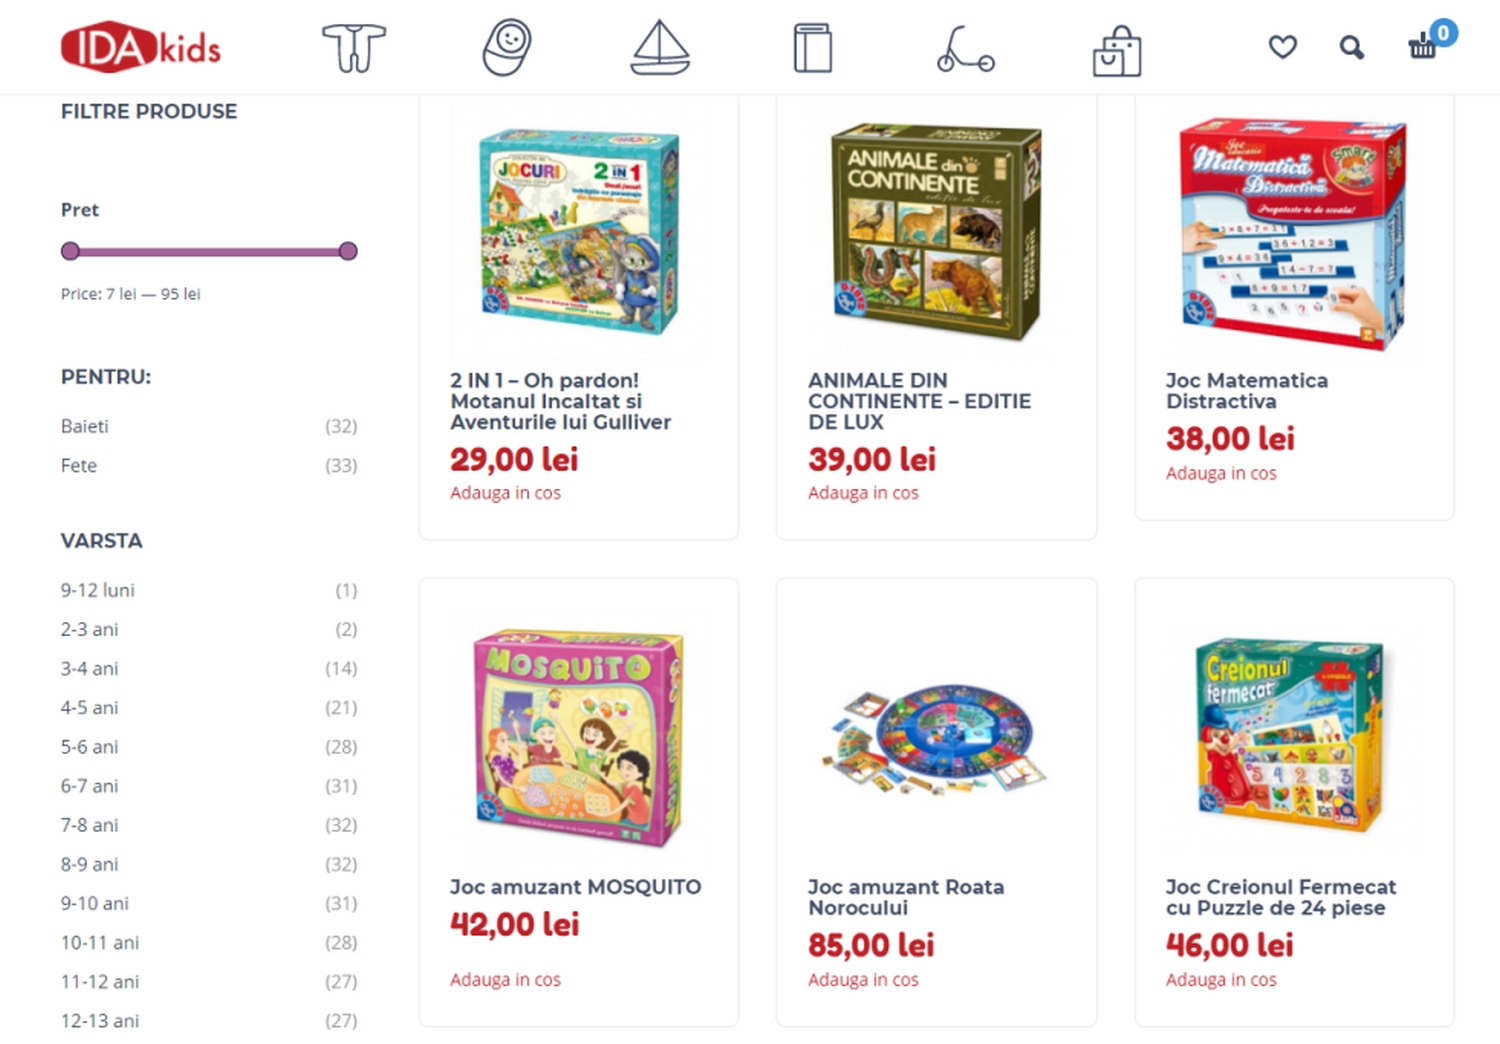Viewport: 1500px width, 1044px height.
Task: Filter products by Fete
Action: 79,465
